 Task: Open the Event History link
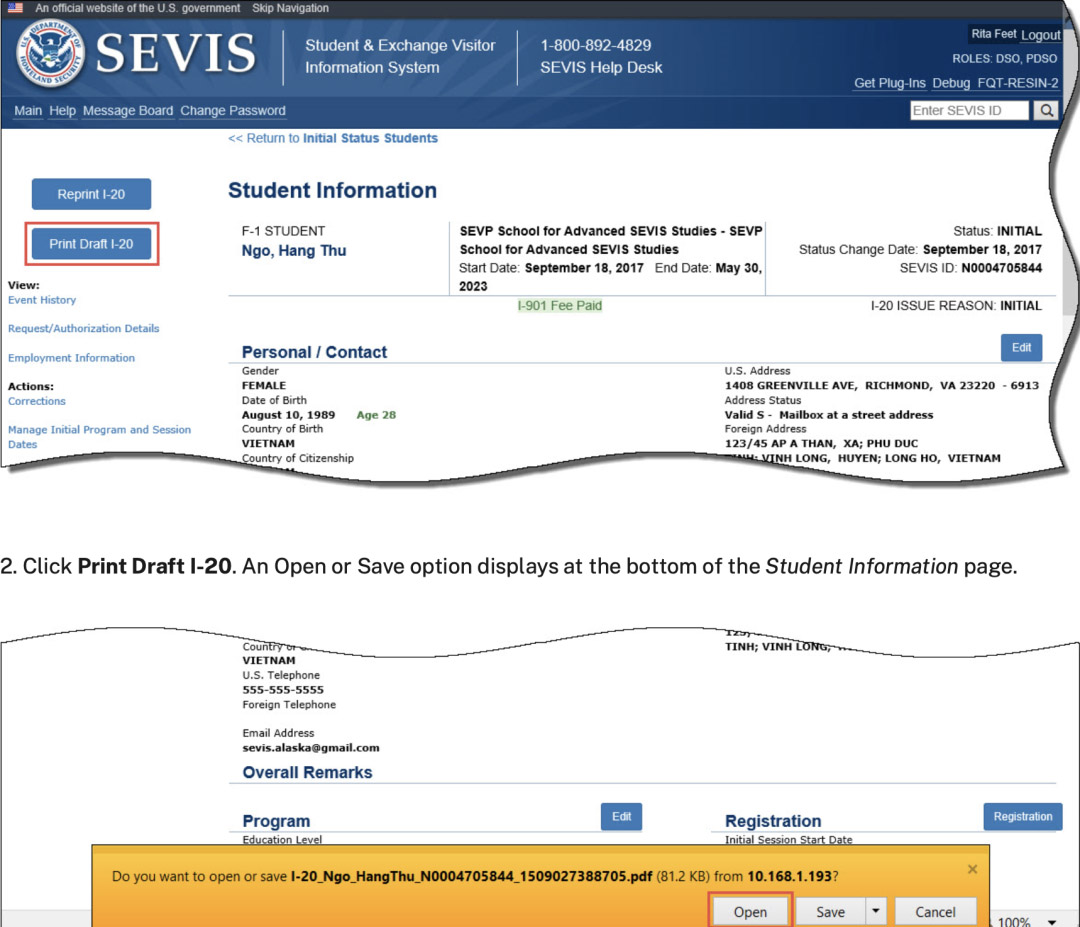42,300
